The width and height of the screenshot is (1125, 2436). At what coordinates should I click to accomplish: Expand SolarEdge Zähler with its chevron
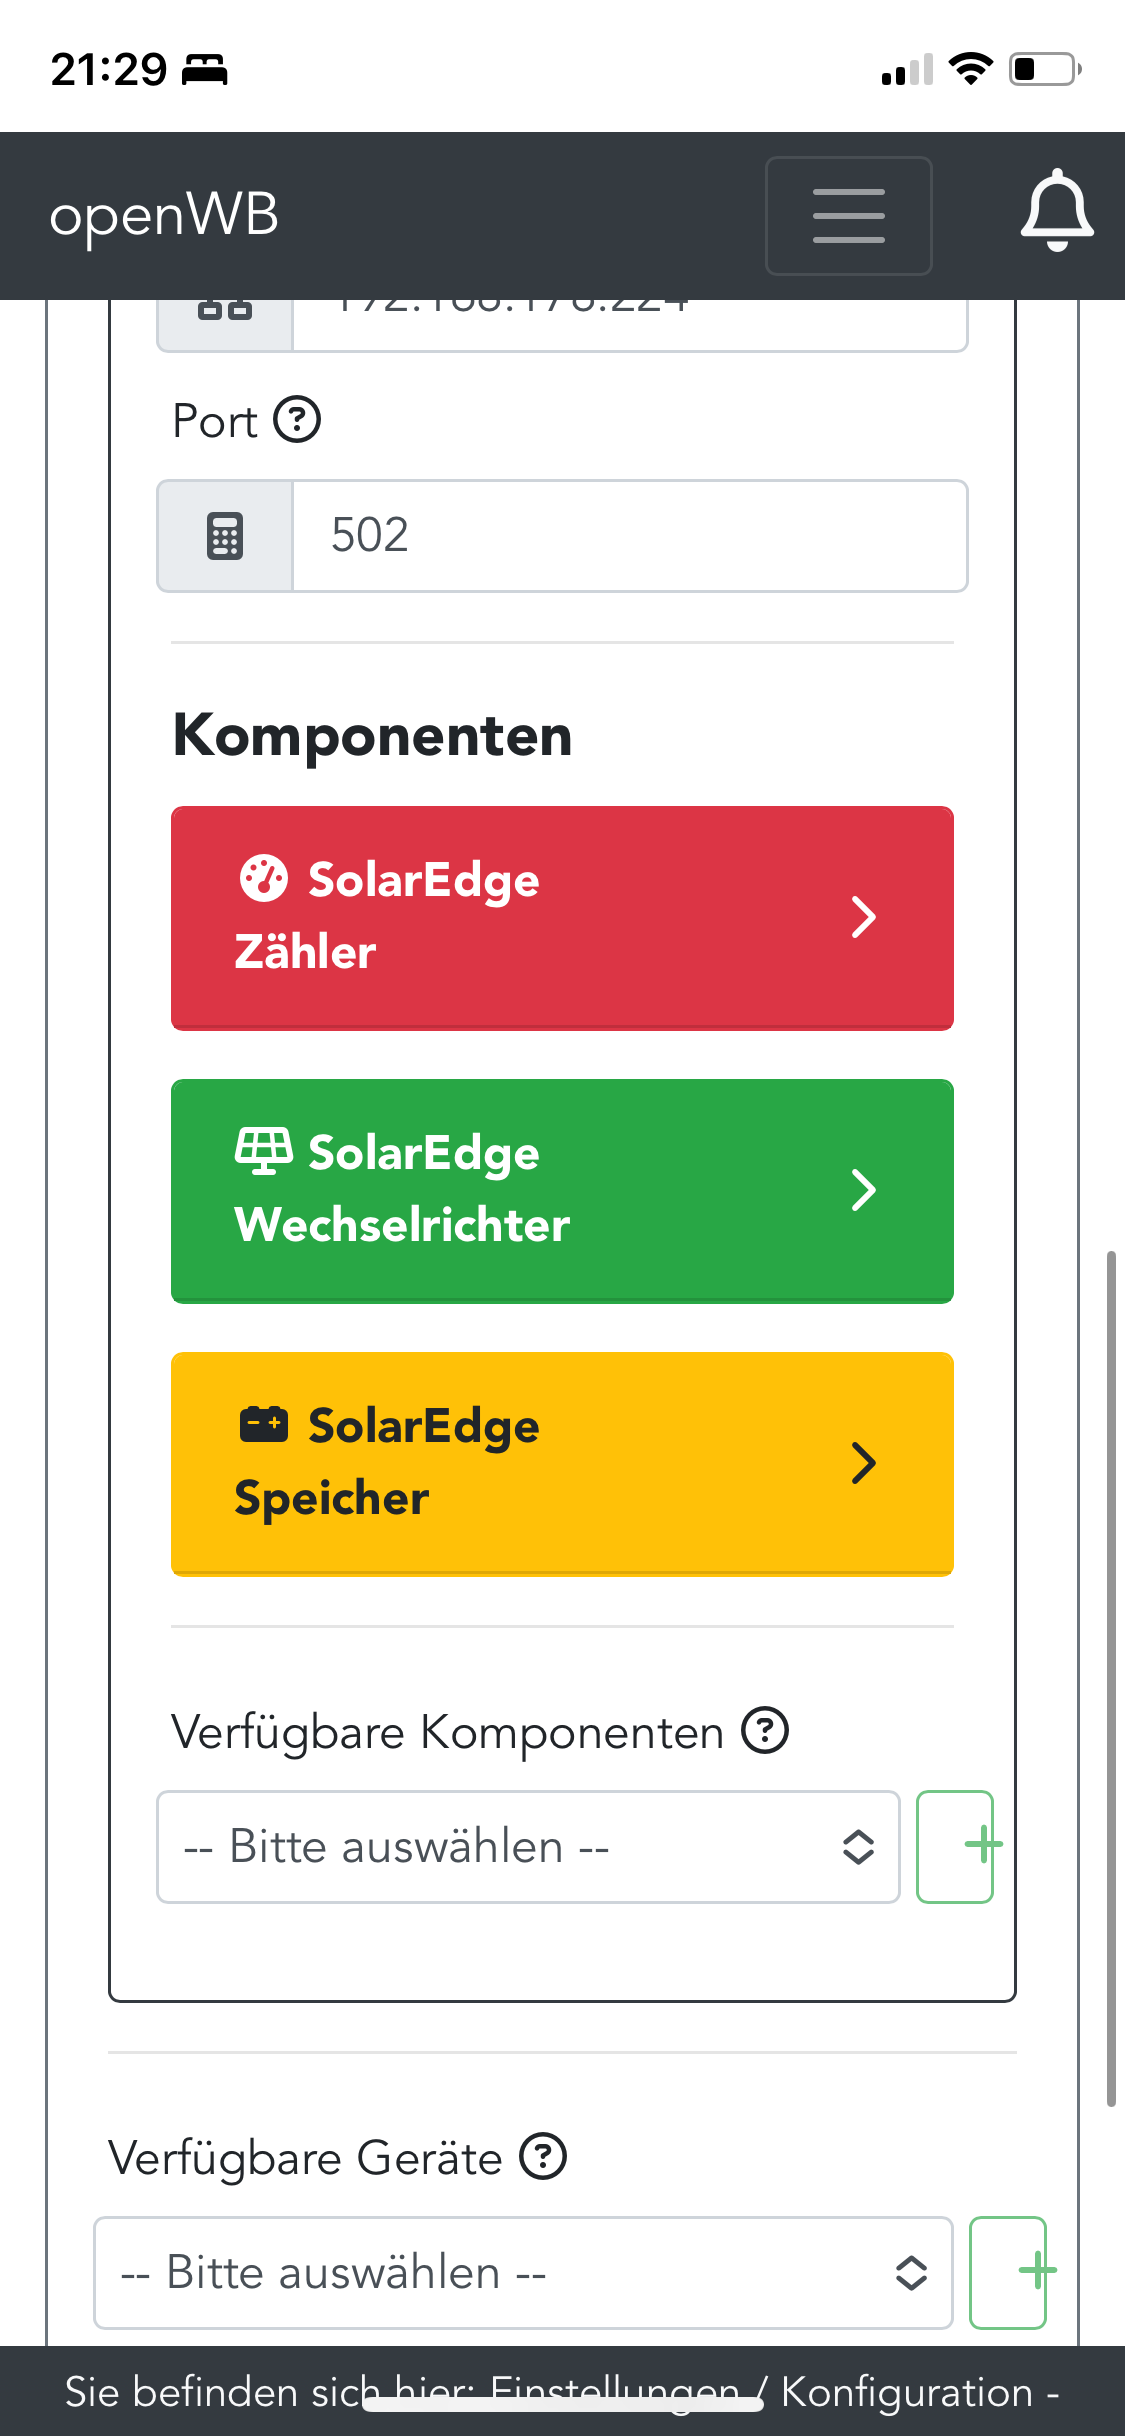click(863, 917)
